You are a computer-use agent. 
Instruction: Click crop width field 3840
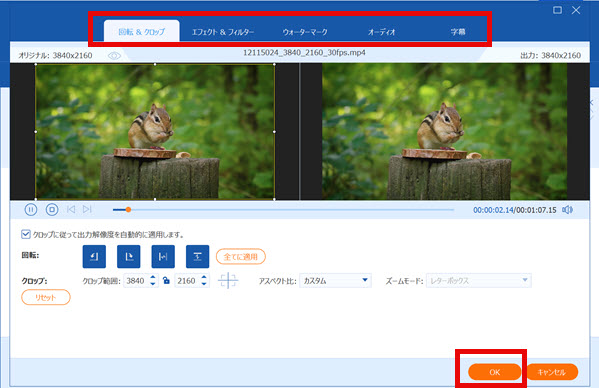point(136,281)
